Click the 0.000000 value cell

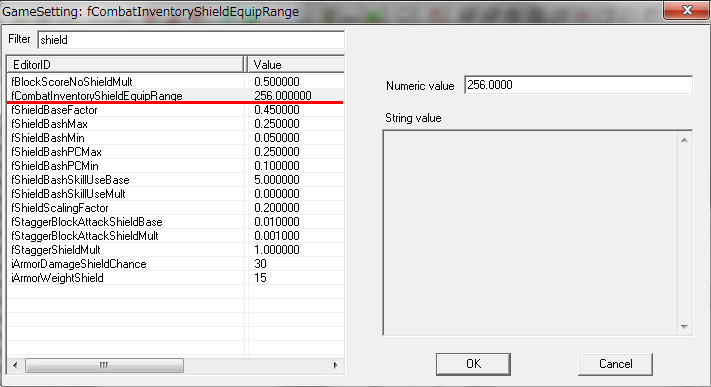pos(277,194)
